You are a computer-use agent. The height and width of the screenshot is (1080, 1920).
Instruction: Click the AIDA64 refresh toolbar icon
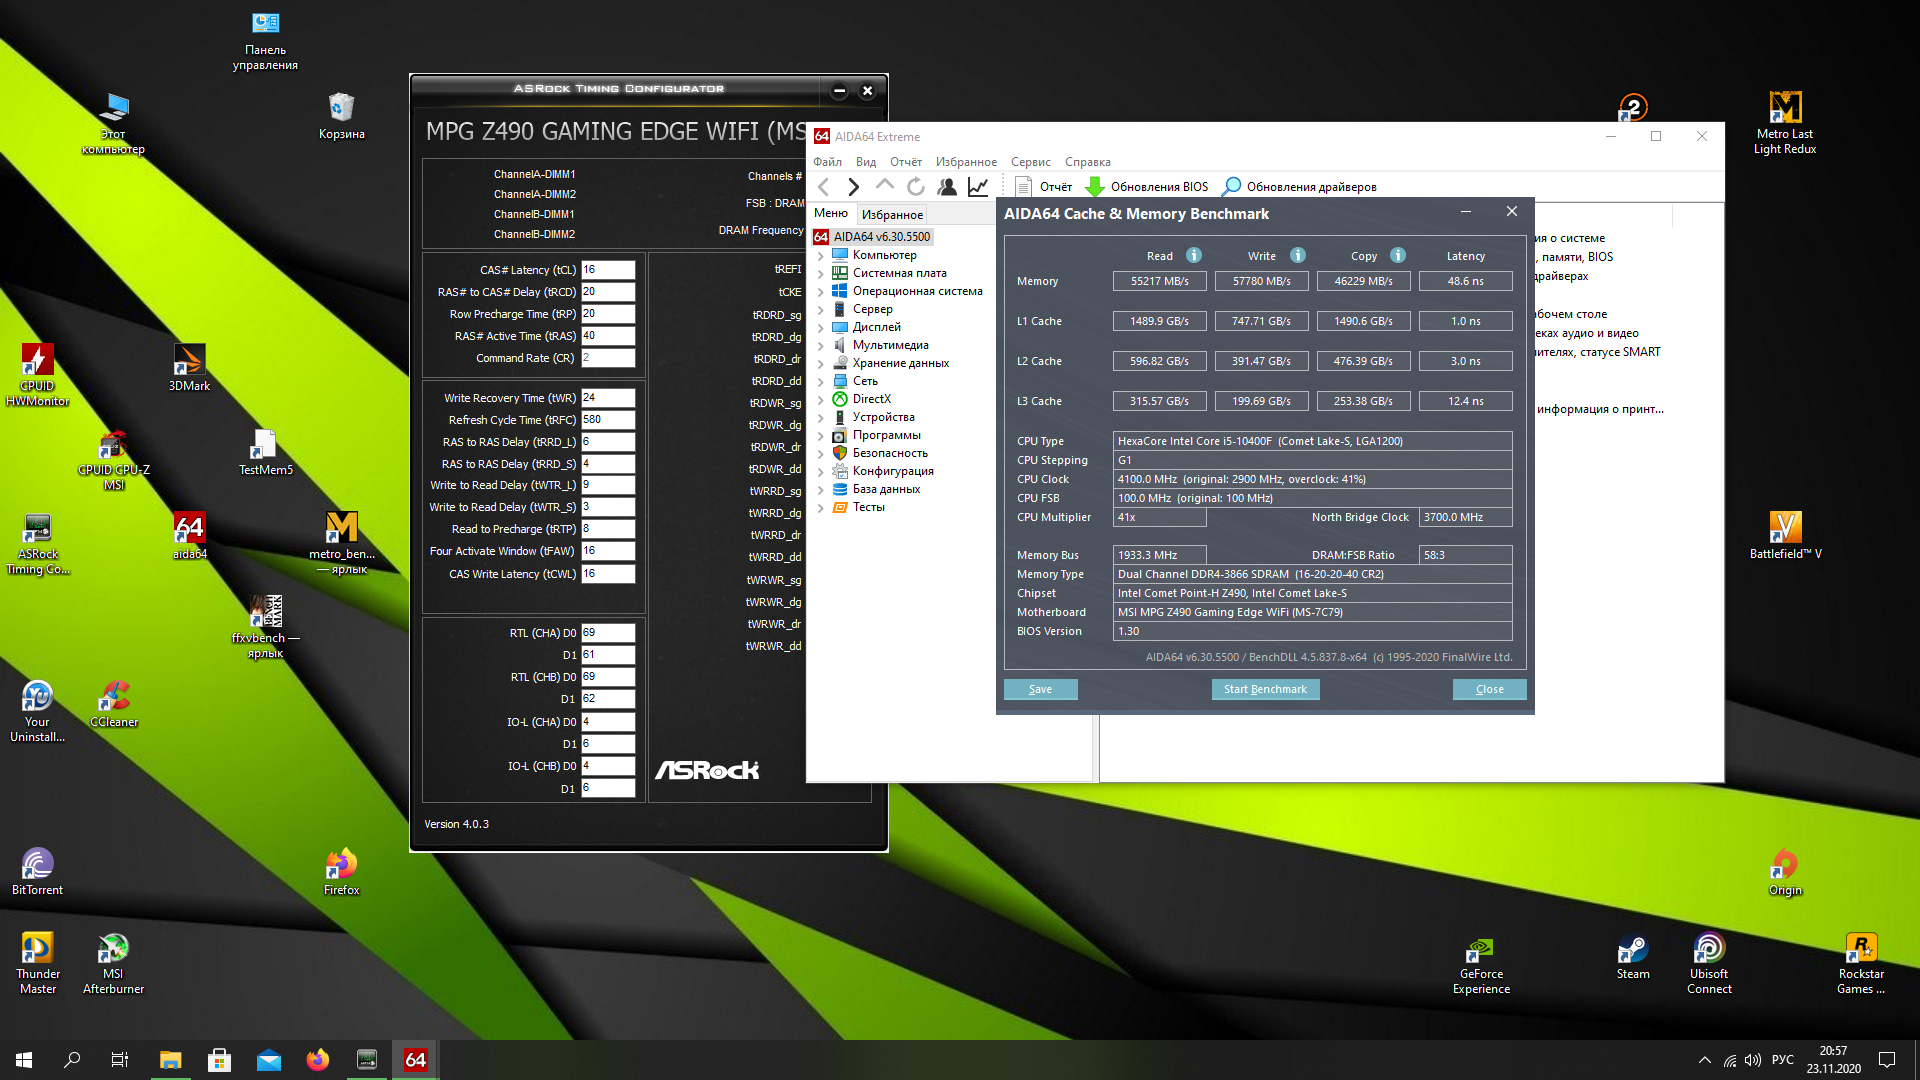click(915, 187)
